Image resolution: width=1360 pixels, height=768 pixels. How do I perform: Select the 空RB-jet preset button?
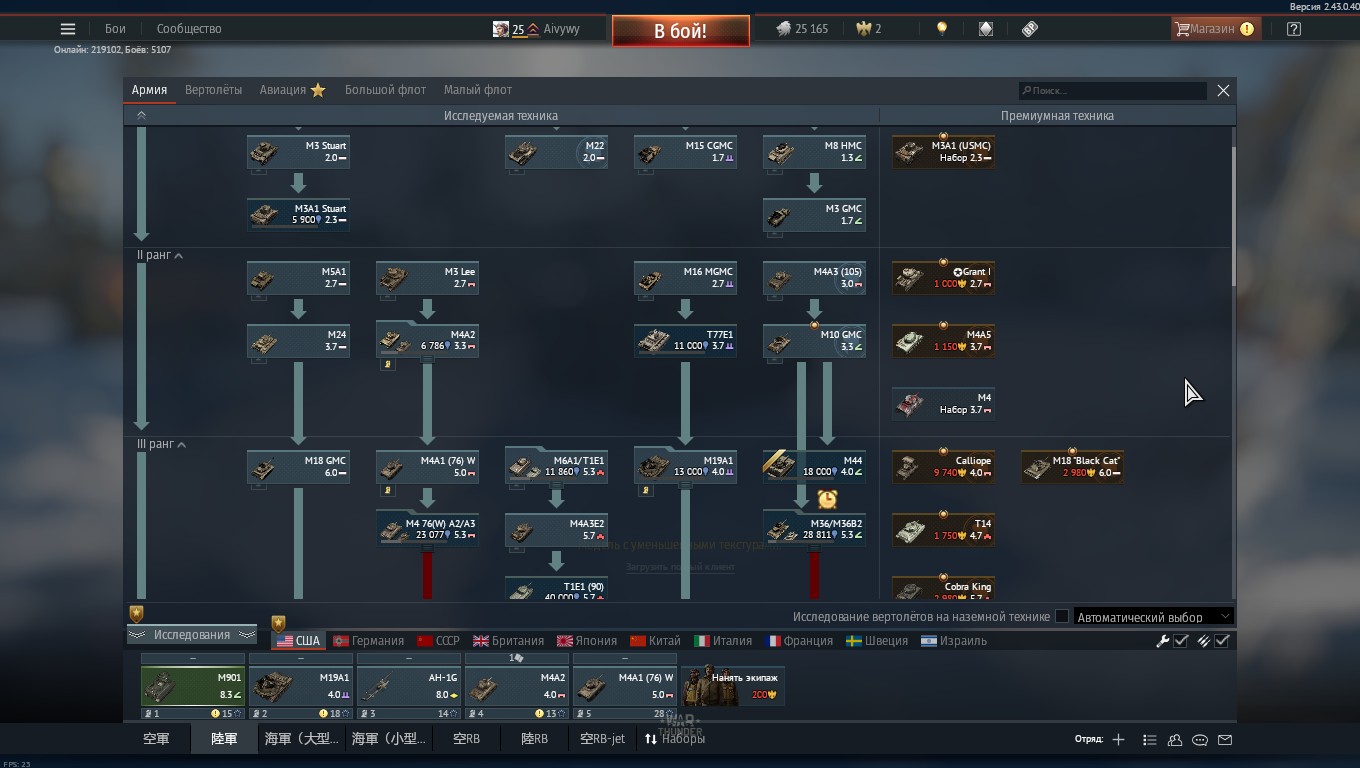[603, 739]
